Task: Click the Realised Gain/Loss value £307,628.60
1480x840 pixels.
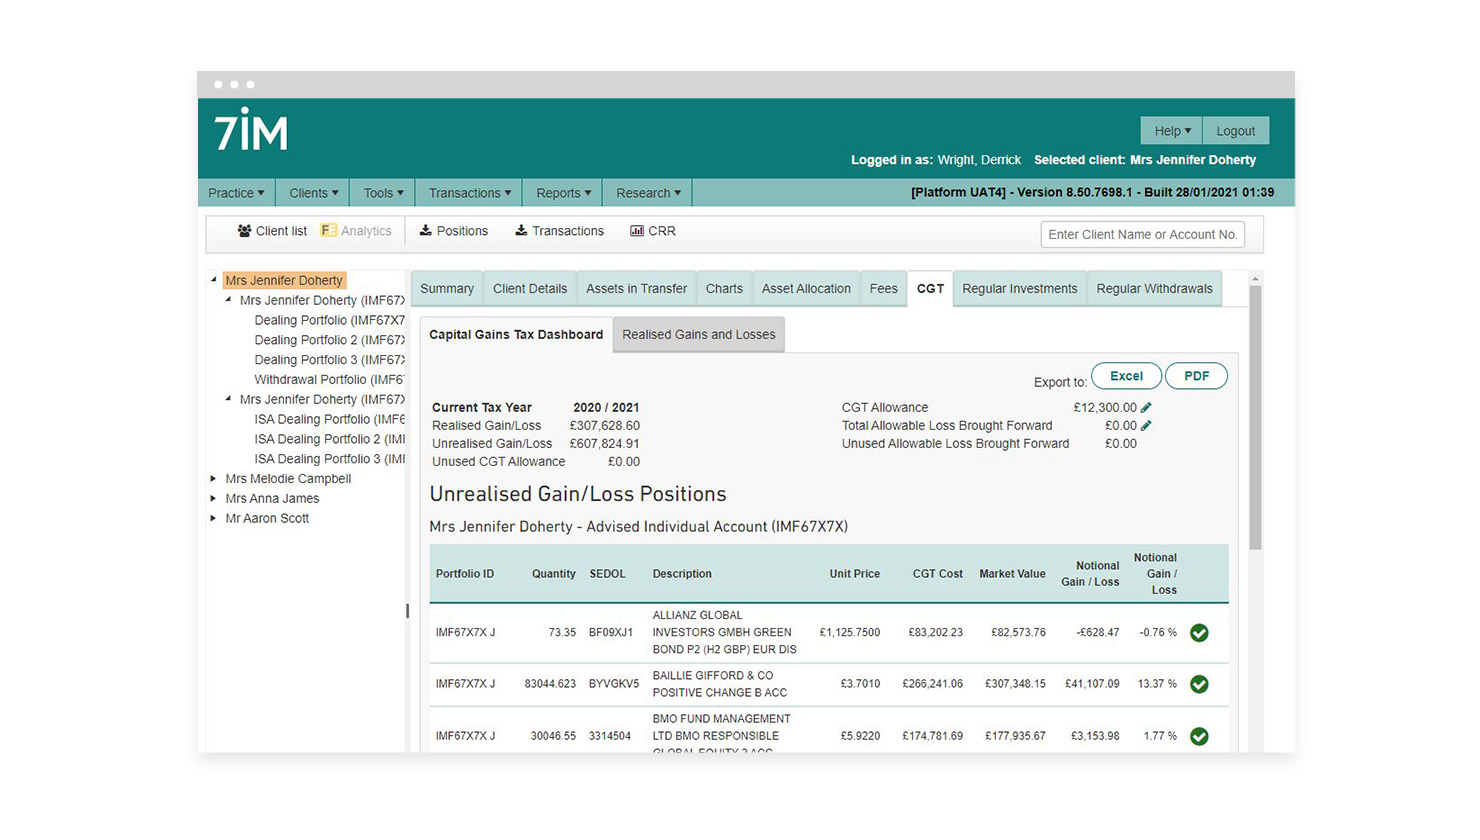Action: click(x=605, y=426)
